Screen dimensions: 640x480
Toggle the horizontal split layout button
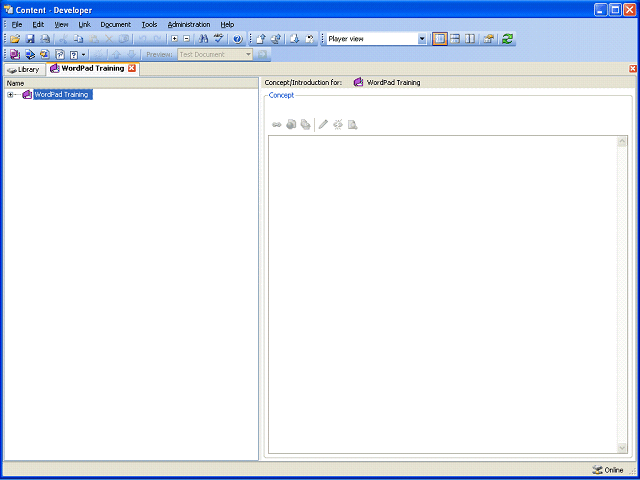(x=455, y=39)
